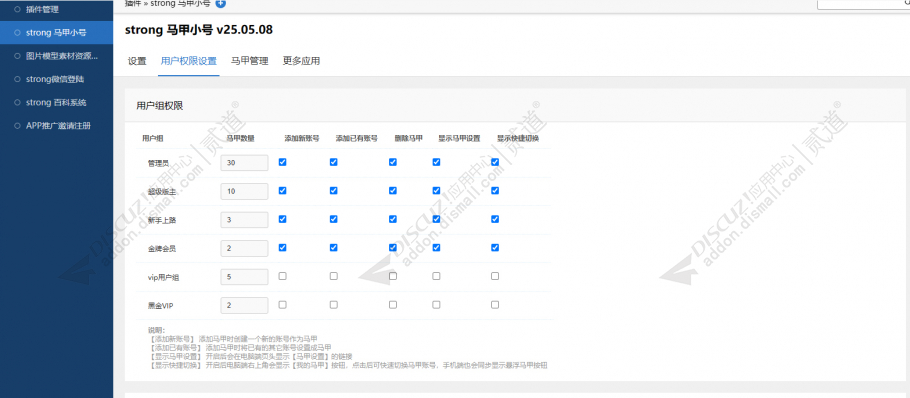Click the 【显示快捷切换】 note line

tap(348, 366)
